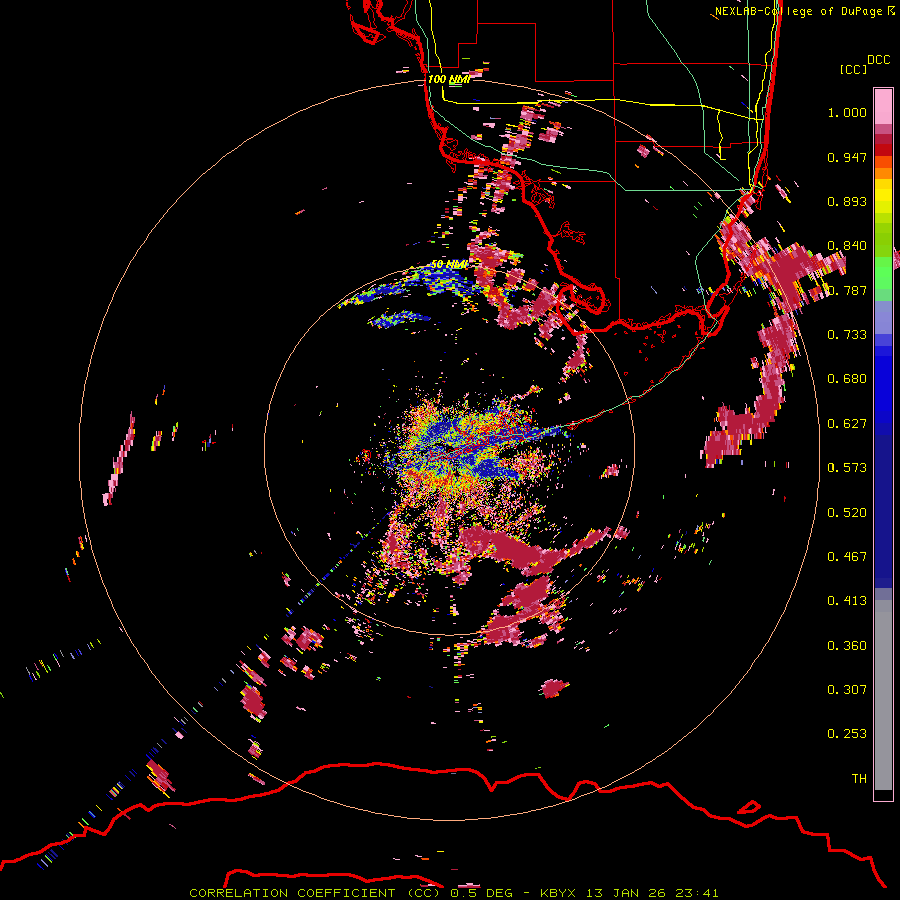The width and height of the screenshot is (900, 900).
Task: Select the 0.627 scale value
Action: [847, 424]
